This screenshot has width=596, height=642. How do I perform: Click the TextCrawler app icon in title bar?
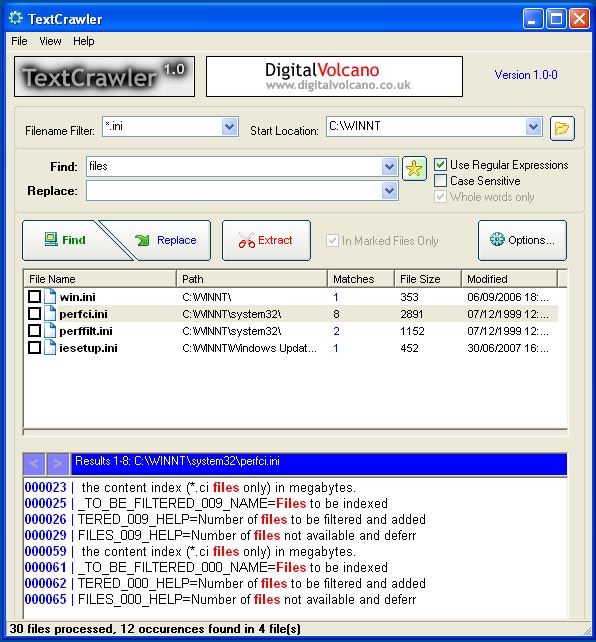coord(16,18)
